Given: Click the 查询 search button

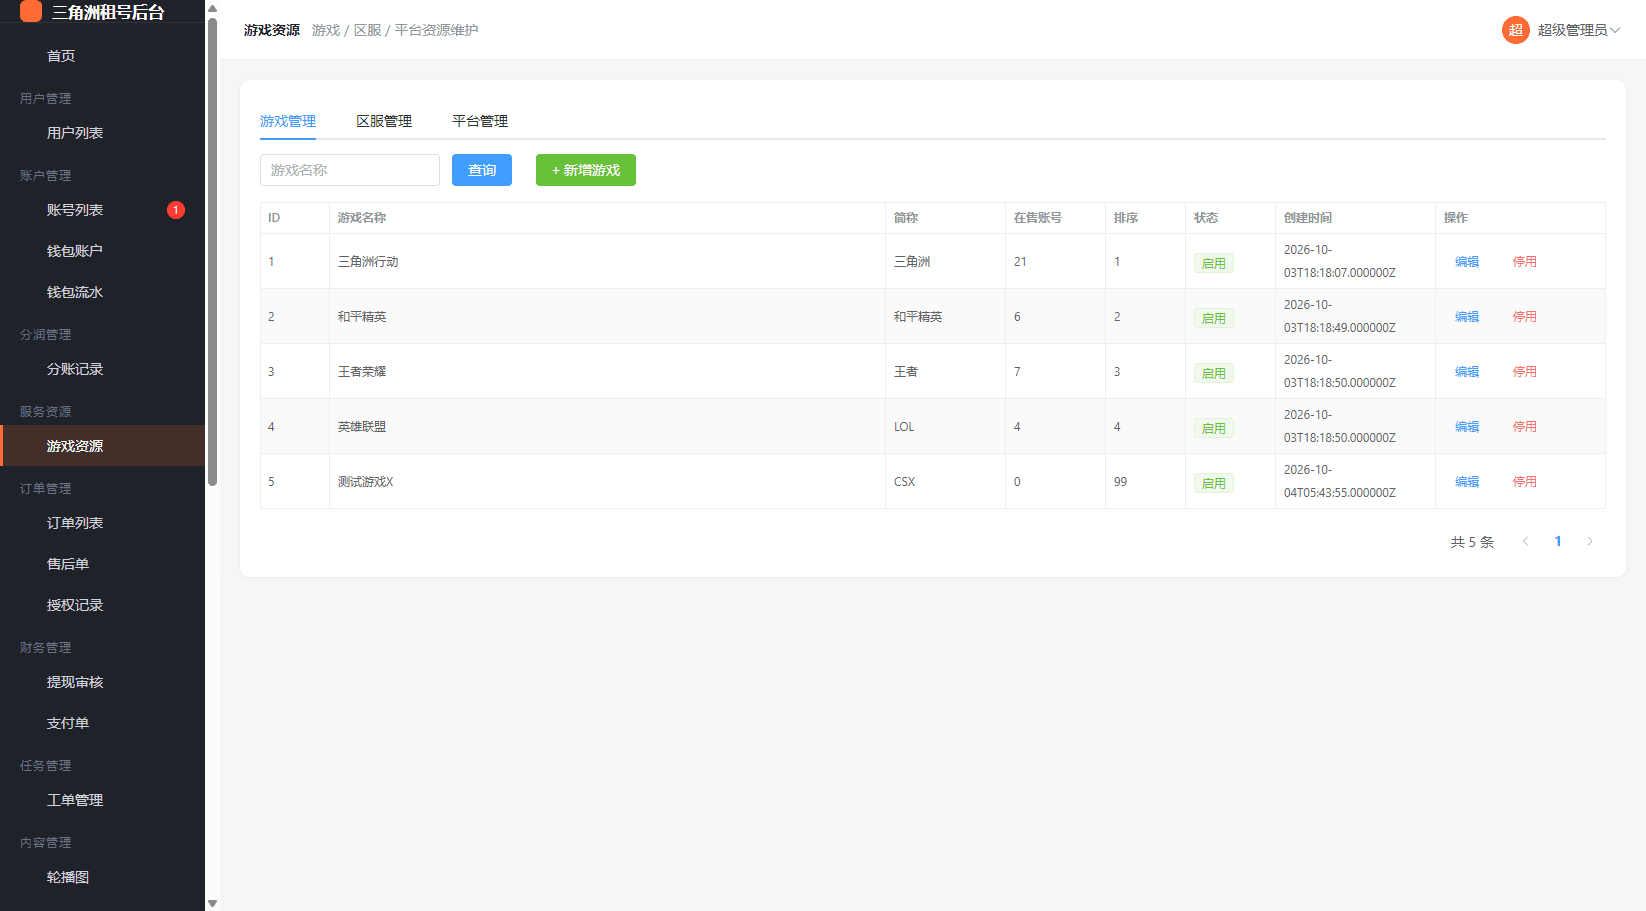Looking at the screenshot, I should [482, 170].
